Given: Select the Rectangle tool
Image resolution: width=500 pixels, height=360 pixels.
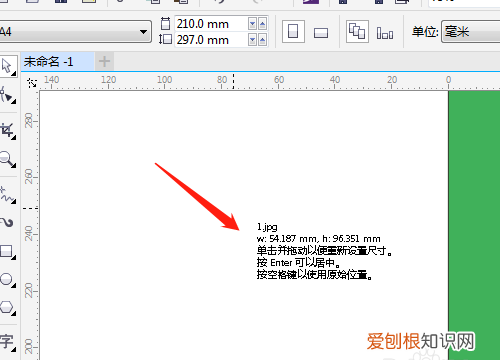Looking at the screenshot, I should 8,251.
